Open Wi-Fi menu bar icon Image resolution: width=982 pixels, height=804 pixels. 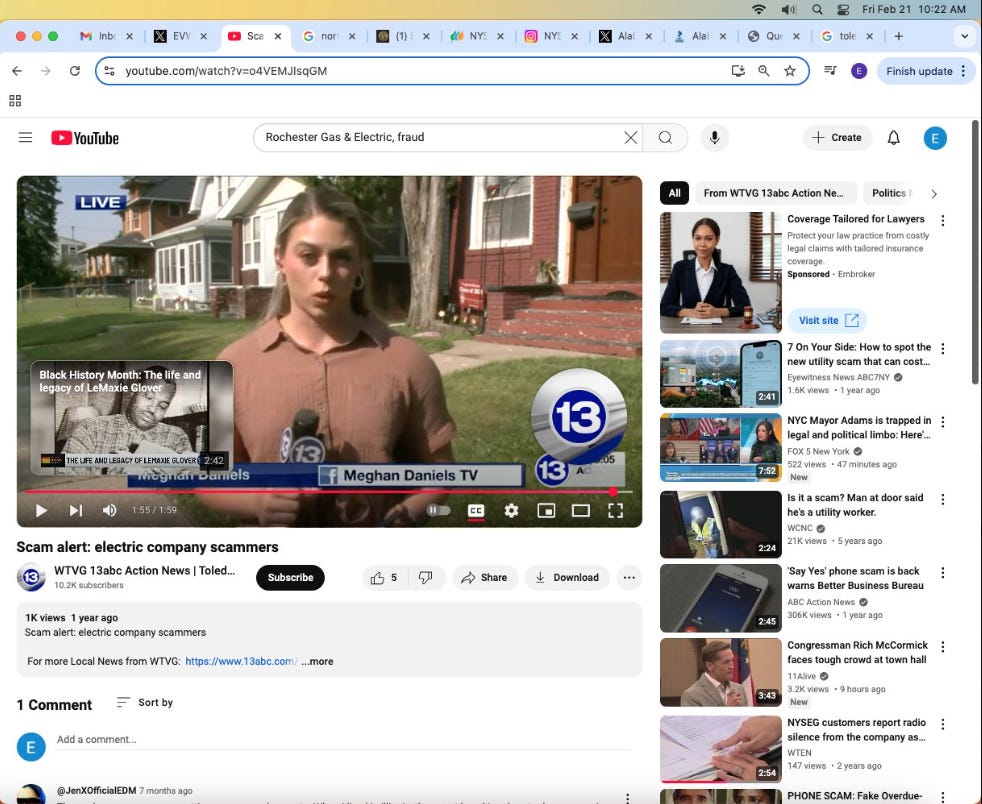(x=759, y=9)
